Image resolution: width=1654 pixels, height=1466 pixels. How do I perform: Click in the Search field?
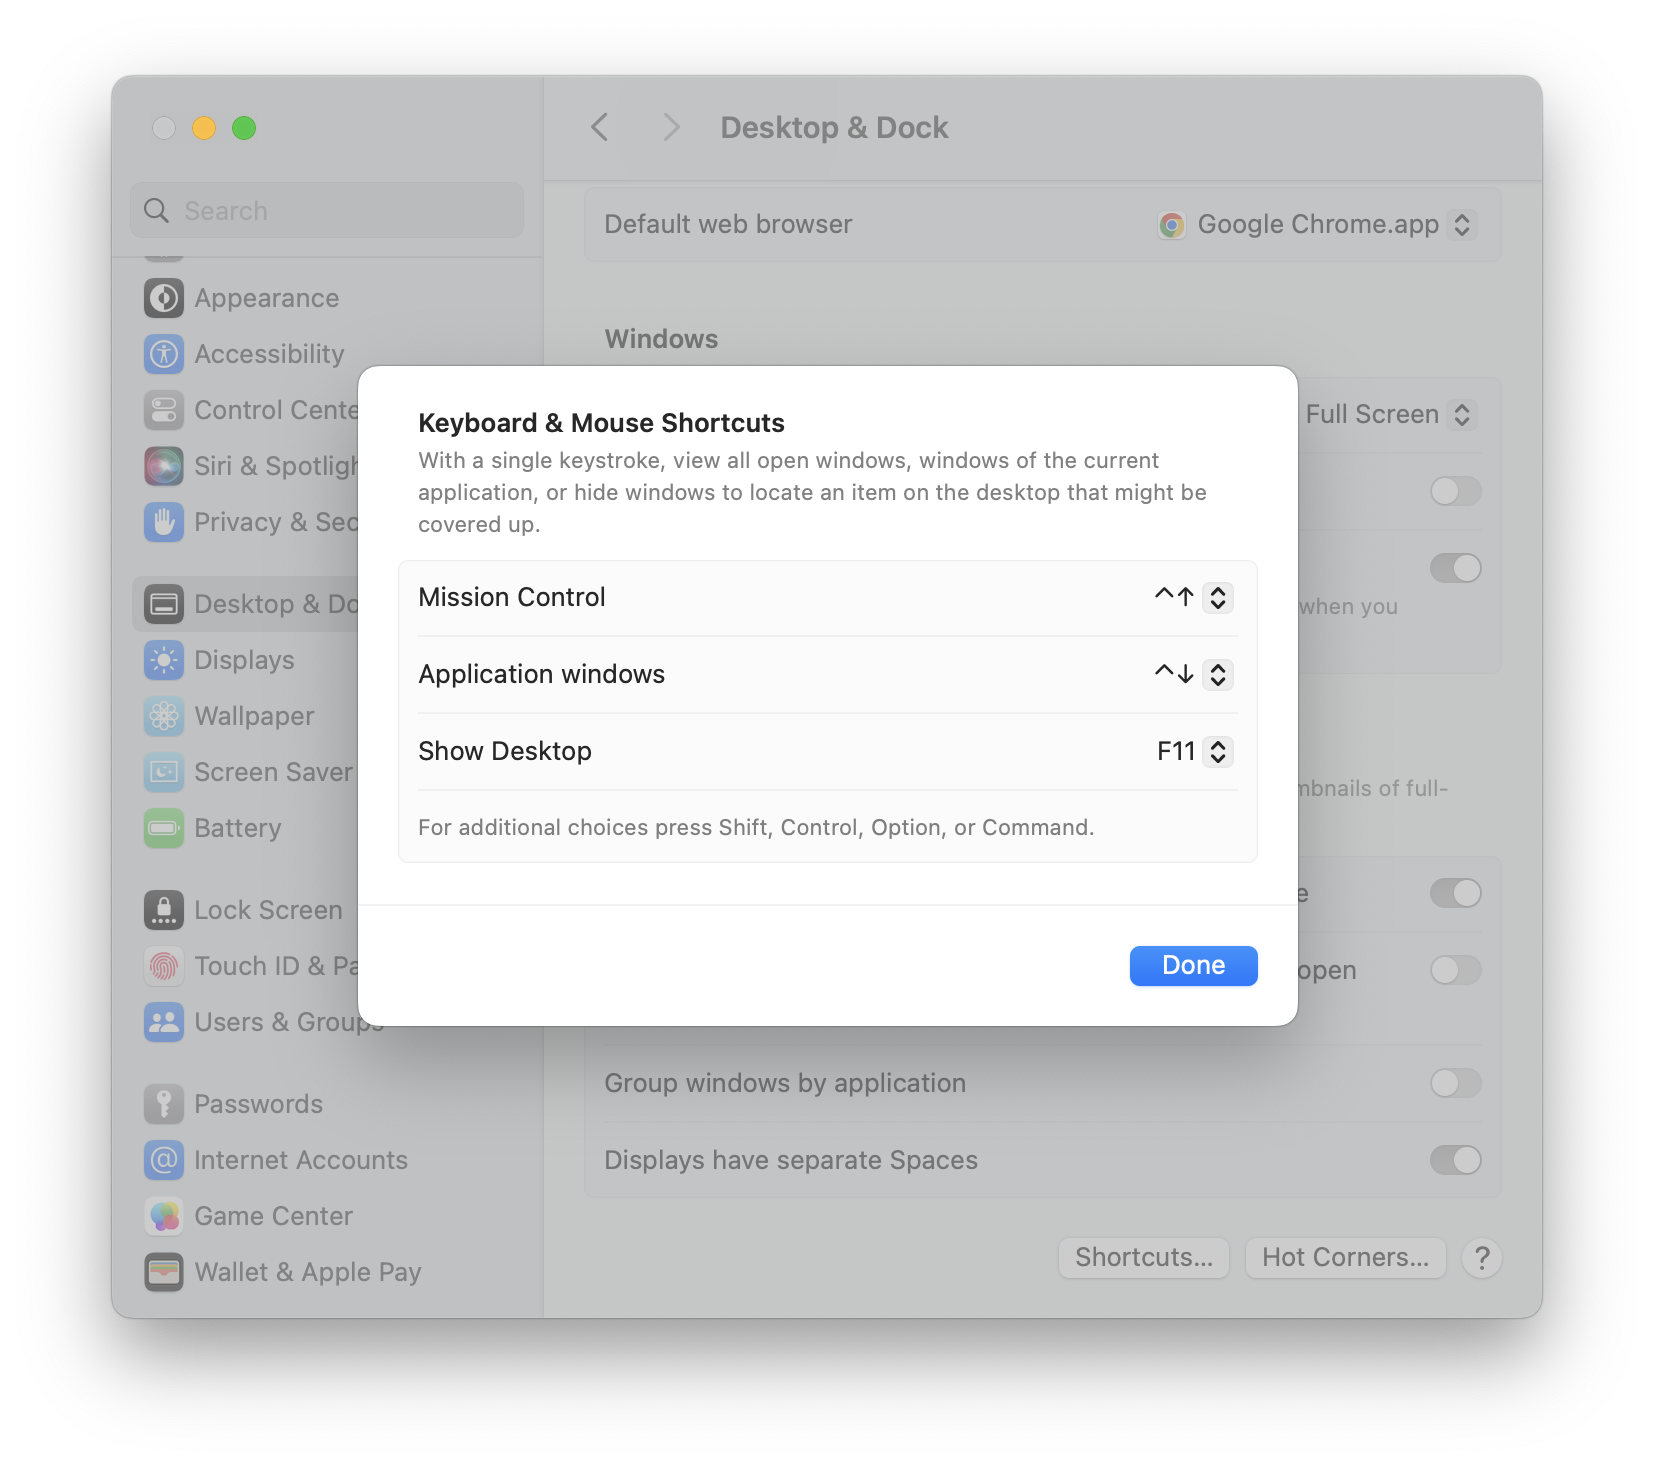(327, 211)
